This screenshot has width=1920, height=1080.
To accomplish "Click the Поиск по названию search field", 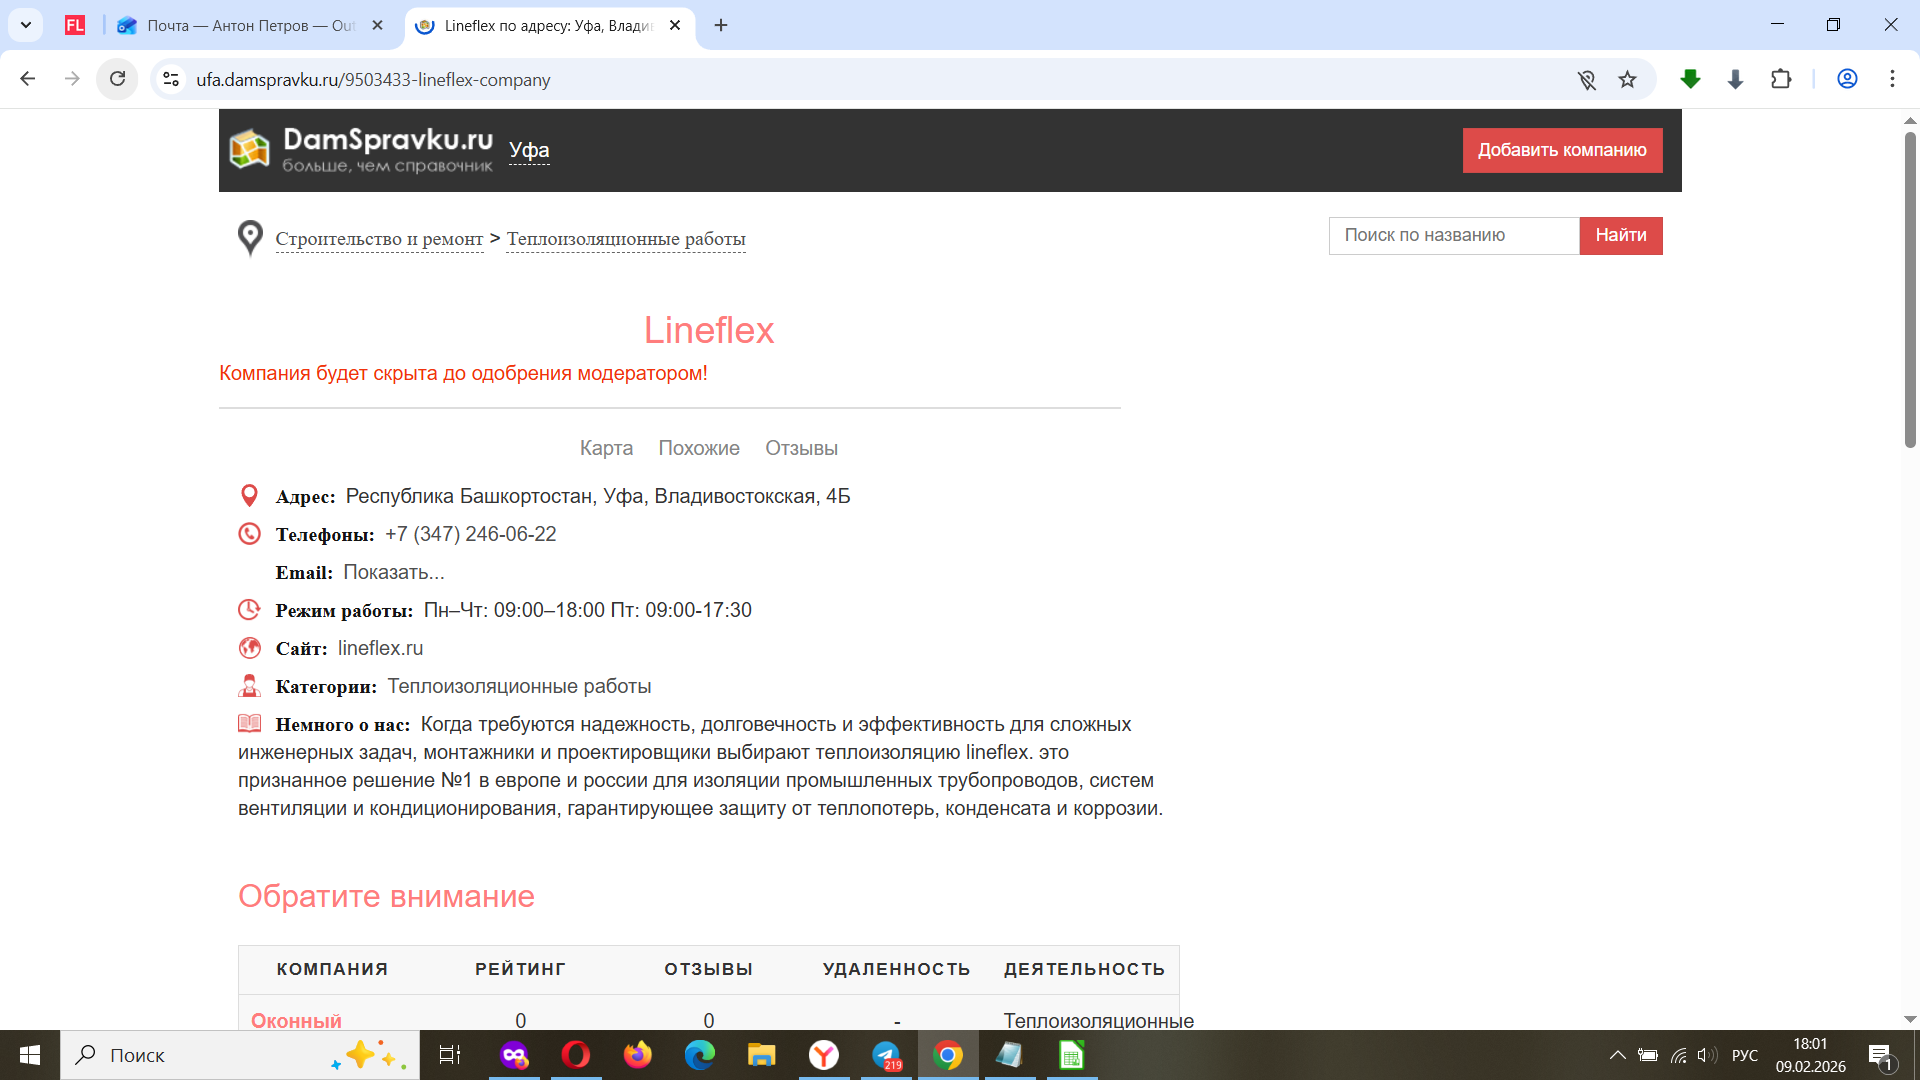I will pyautogui.click(x=1453, y=235).
